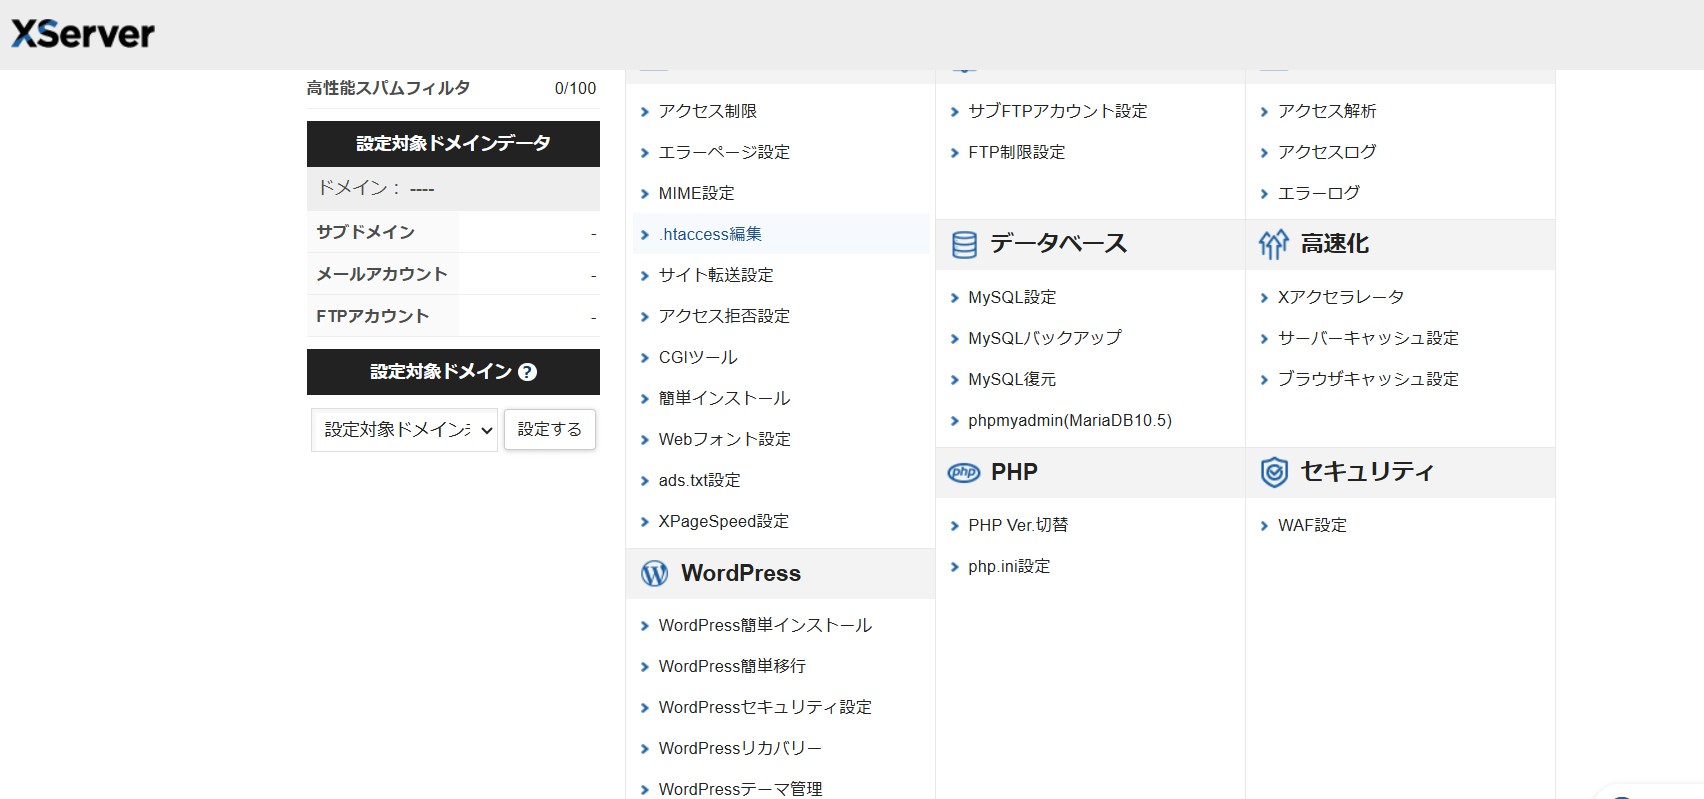Open ads.txt設定
Screen dimensions: 1704x799
click(x=699, y=480)
